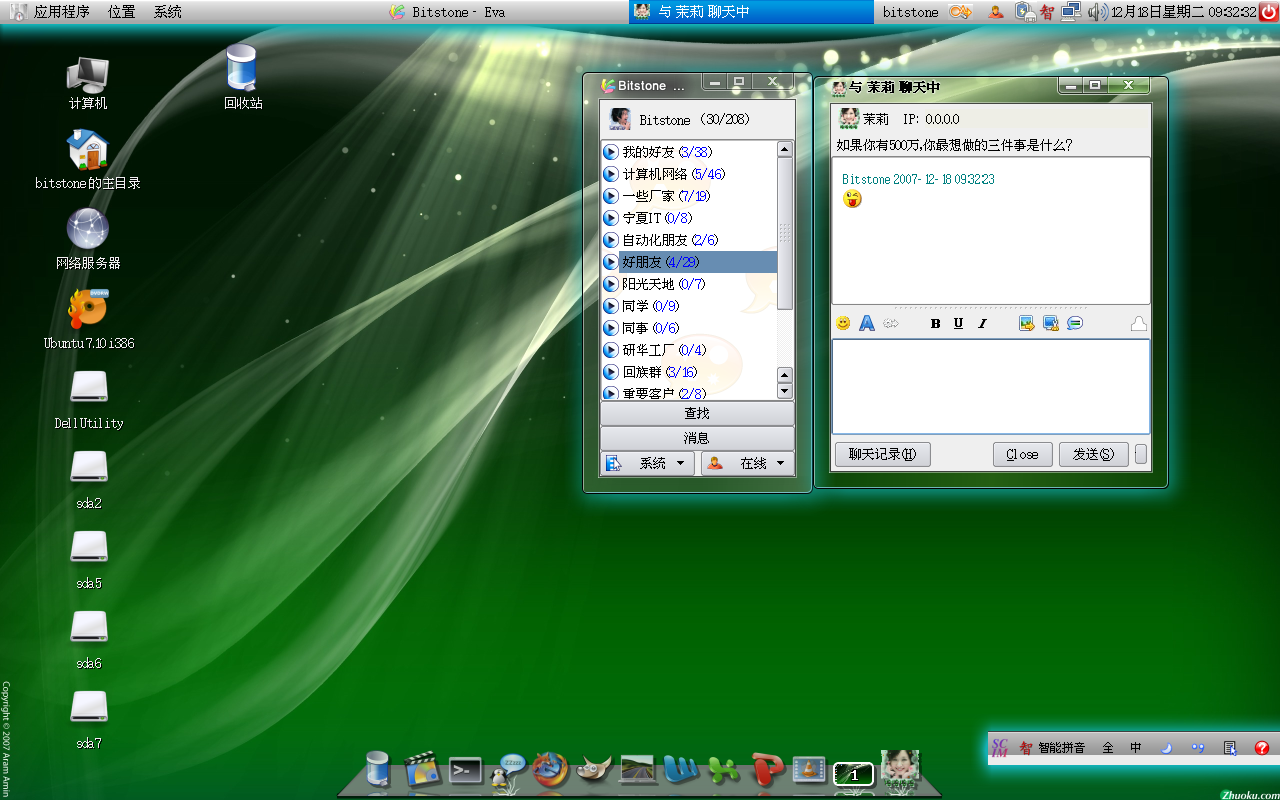1280x800 pixels.
Task: Expand the 一些厂家 group
Action: click(610, 196)
